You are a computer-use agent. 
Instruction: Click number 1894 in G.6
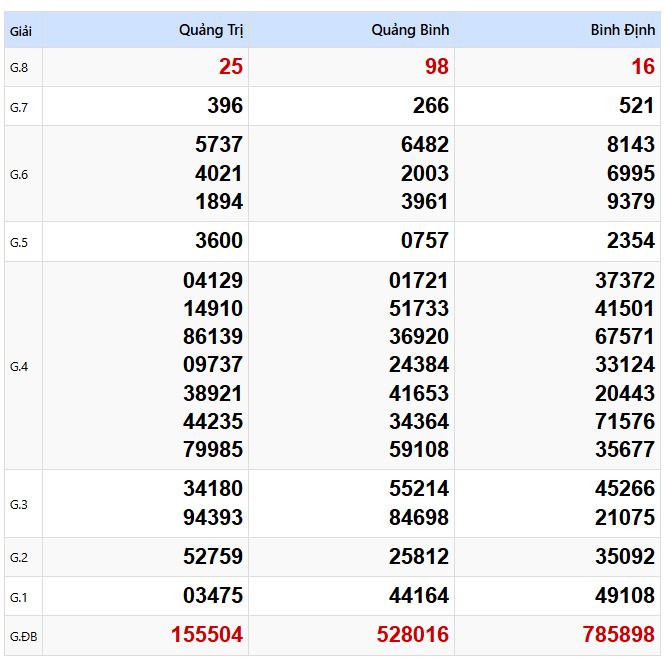click(219, 201)
